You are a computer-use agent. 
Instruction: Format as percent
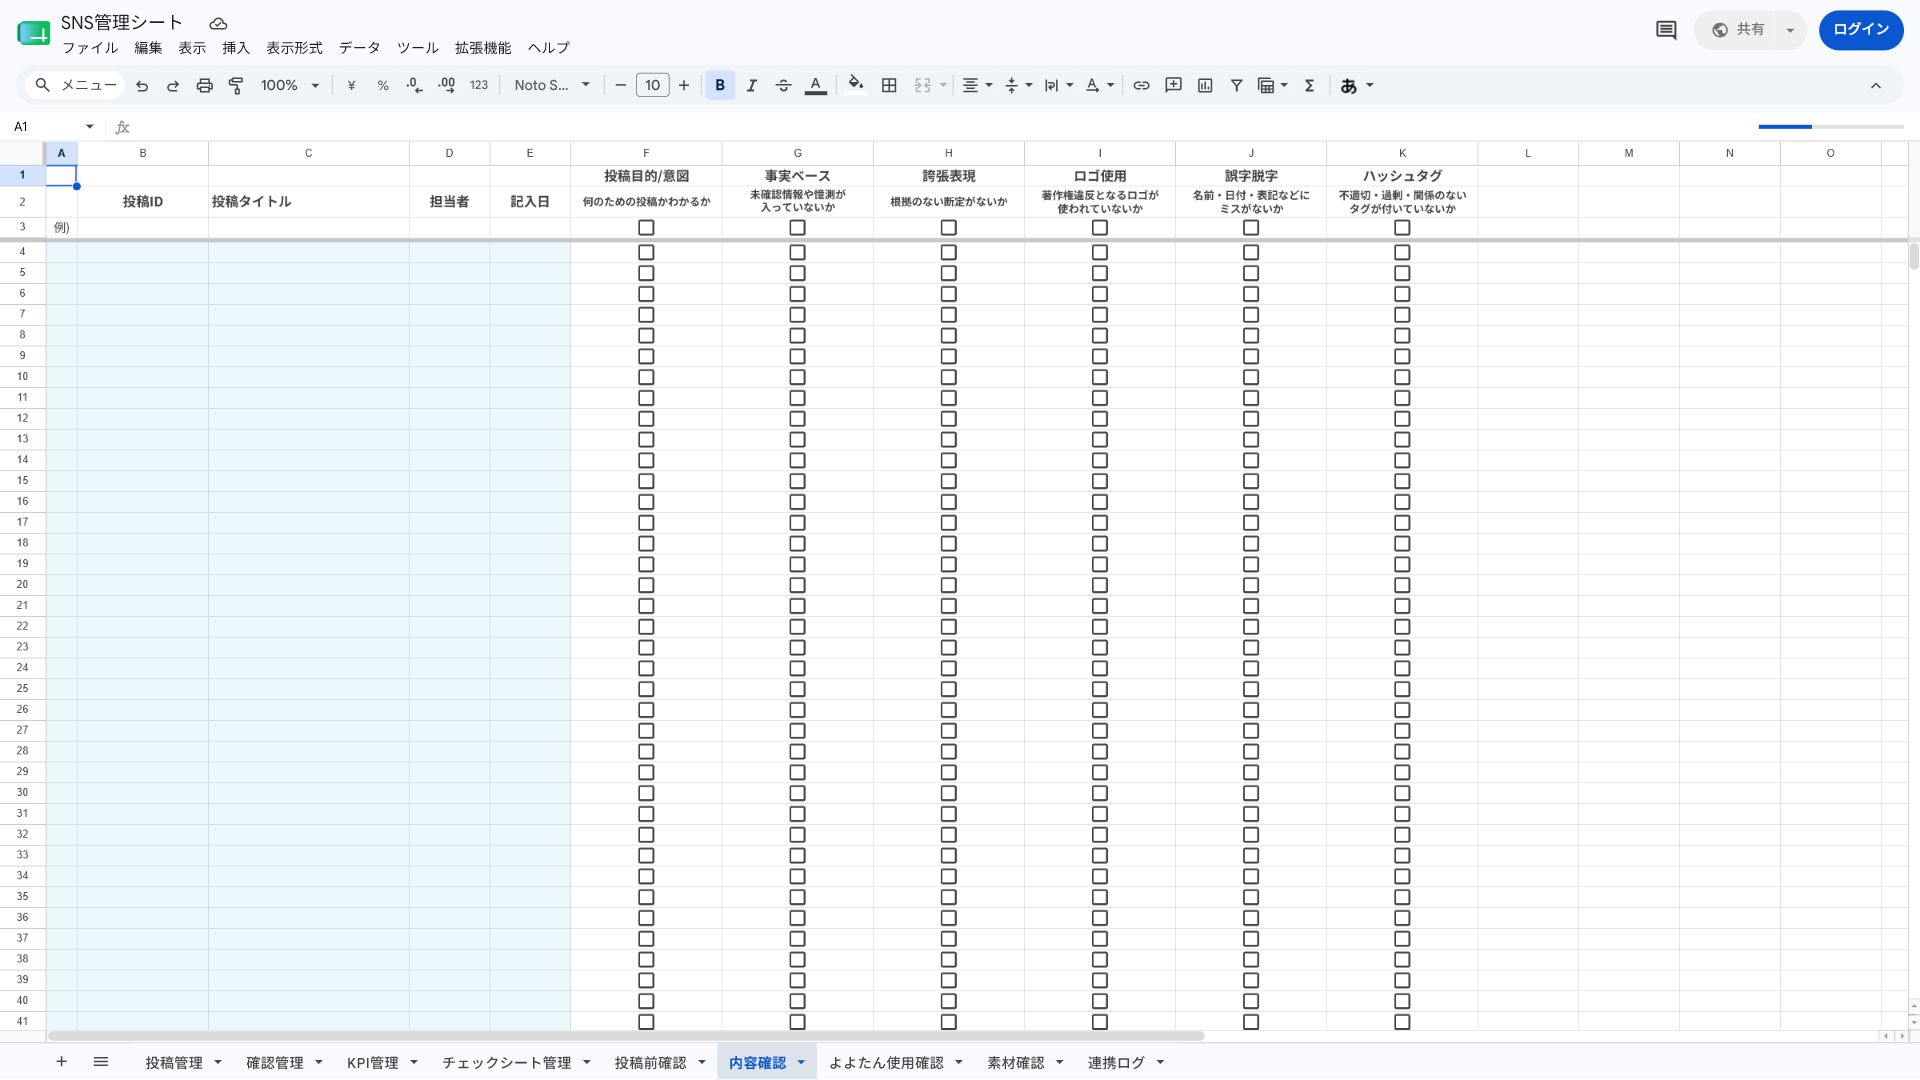(x=383, y=86)
